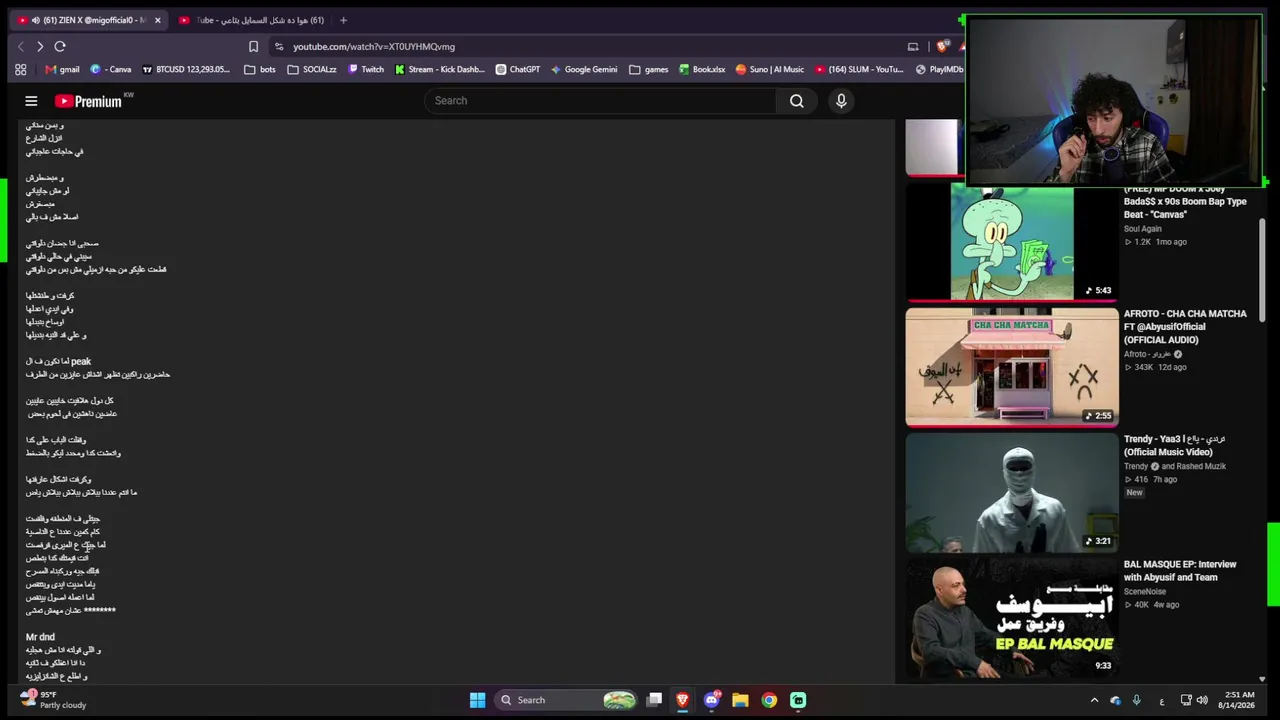The image size is (1280, 720).
Task: Open picture-in-picture icon in the address bar
Action: pyautogui.click(x=913, y=46)
